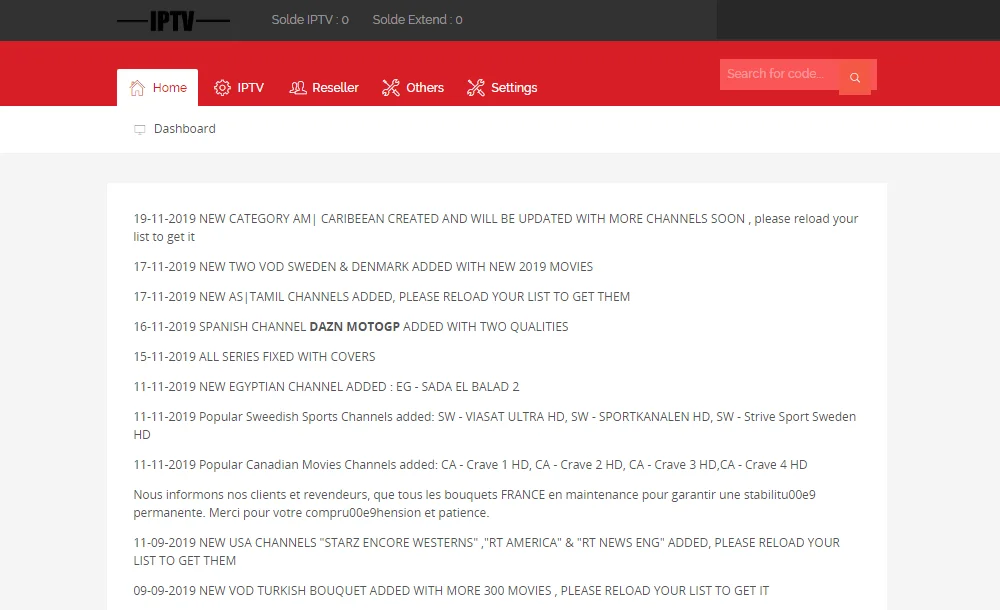Focus the Search for code field
Viewport: 1000px width, 610px height.
click(x=778, y=74)
